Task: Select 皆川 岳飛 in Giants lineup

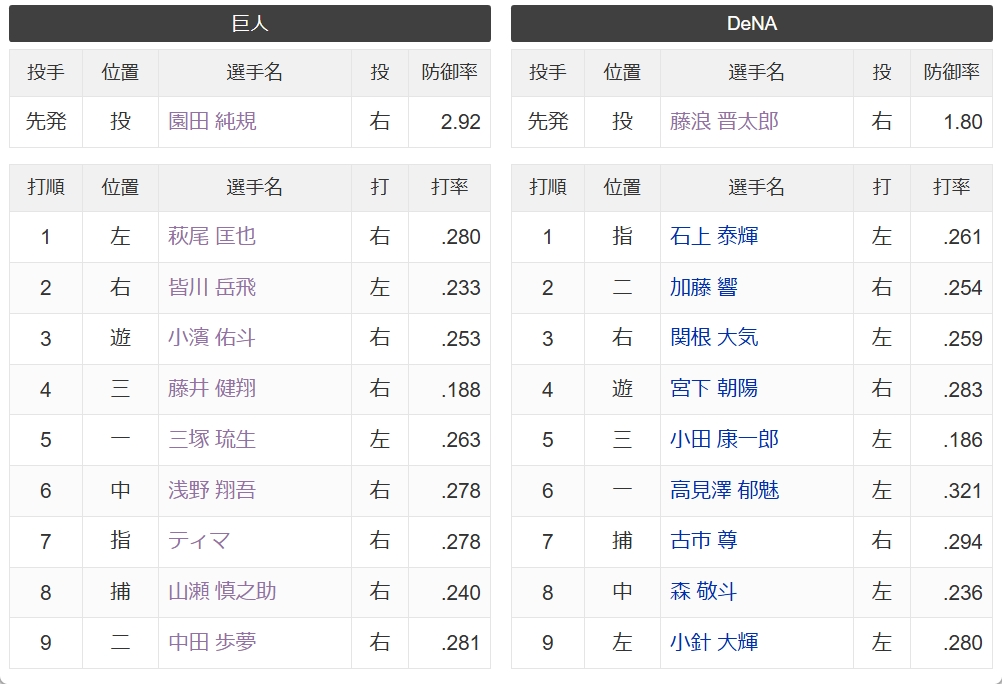Action: 212,288
